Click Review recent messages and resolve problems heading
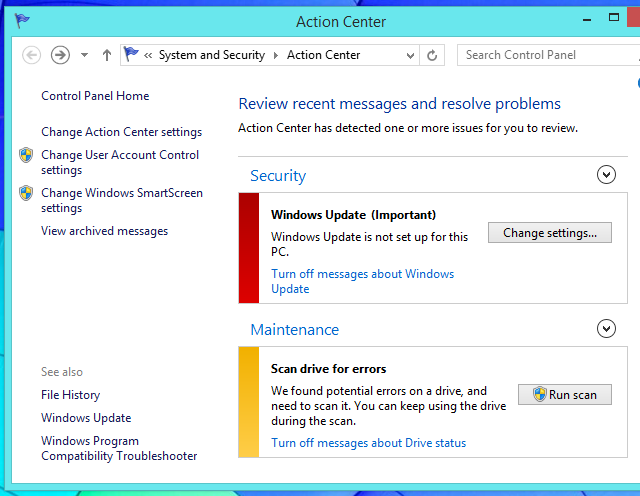The width and height of the screenshot is (640, 496). tap(400, 104)
